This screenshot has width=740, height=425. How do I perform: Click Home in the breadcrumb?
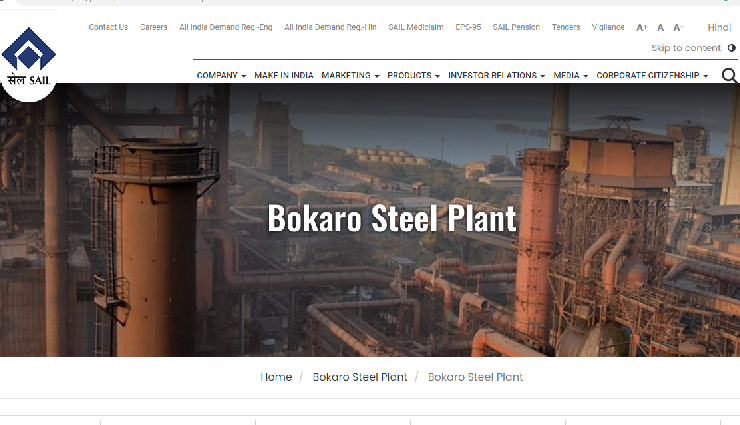pyautogui.click(x=276, y=377)
